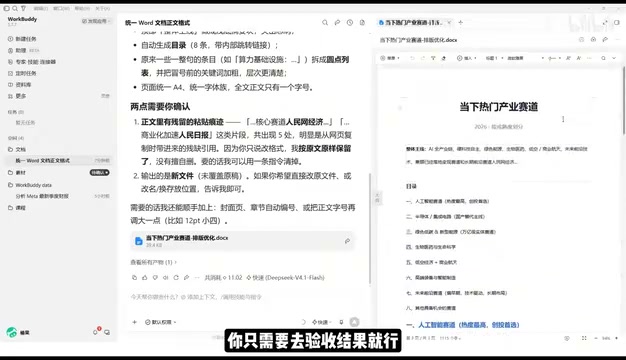Viewport: 626px width, 360px height.
Task: Give the response a thumbs up
Action: click(145, 277)
